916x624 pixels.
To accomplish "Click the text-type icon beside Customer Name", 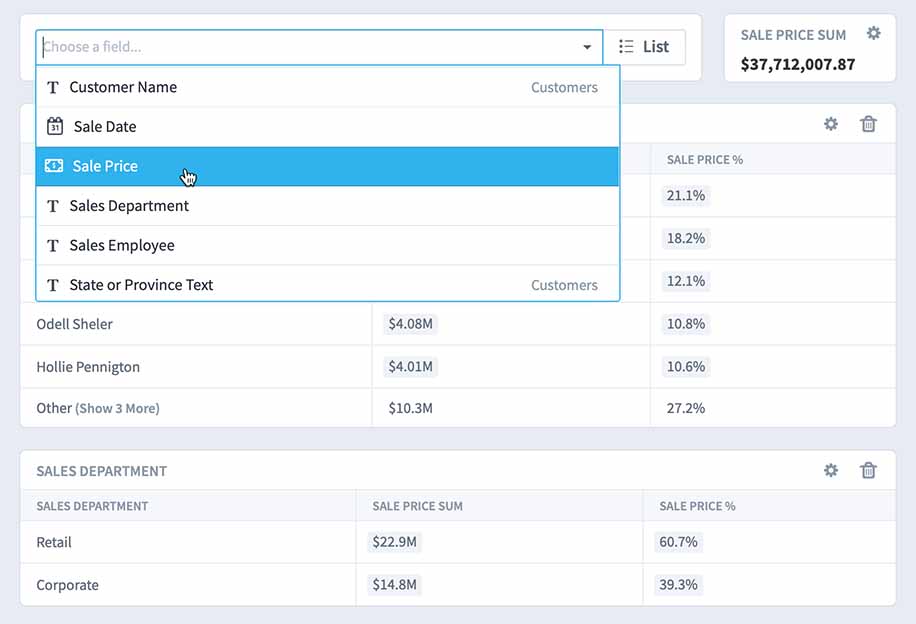I will [53, 87].
